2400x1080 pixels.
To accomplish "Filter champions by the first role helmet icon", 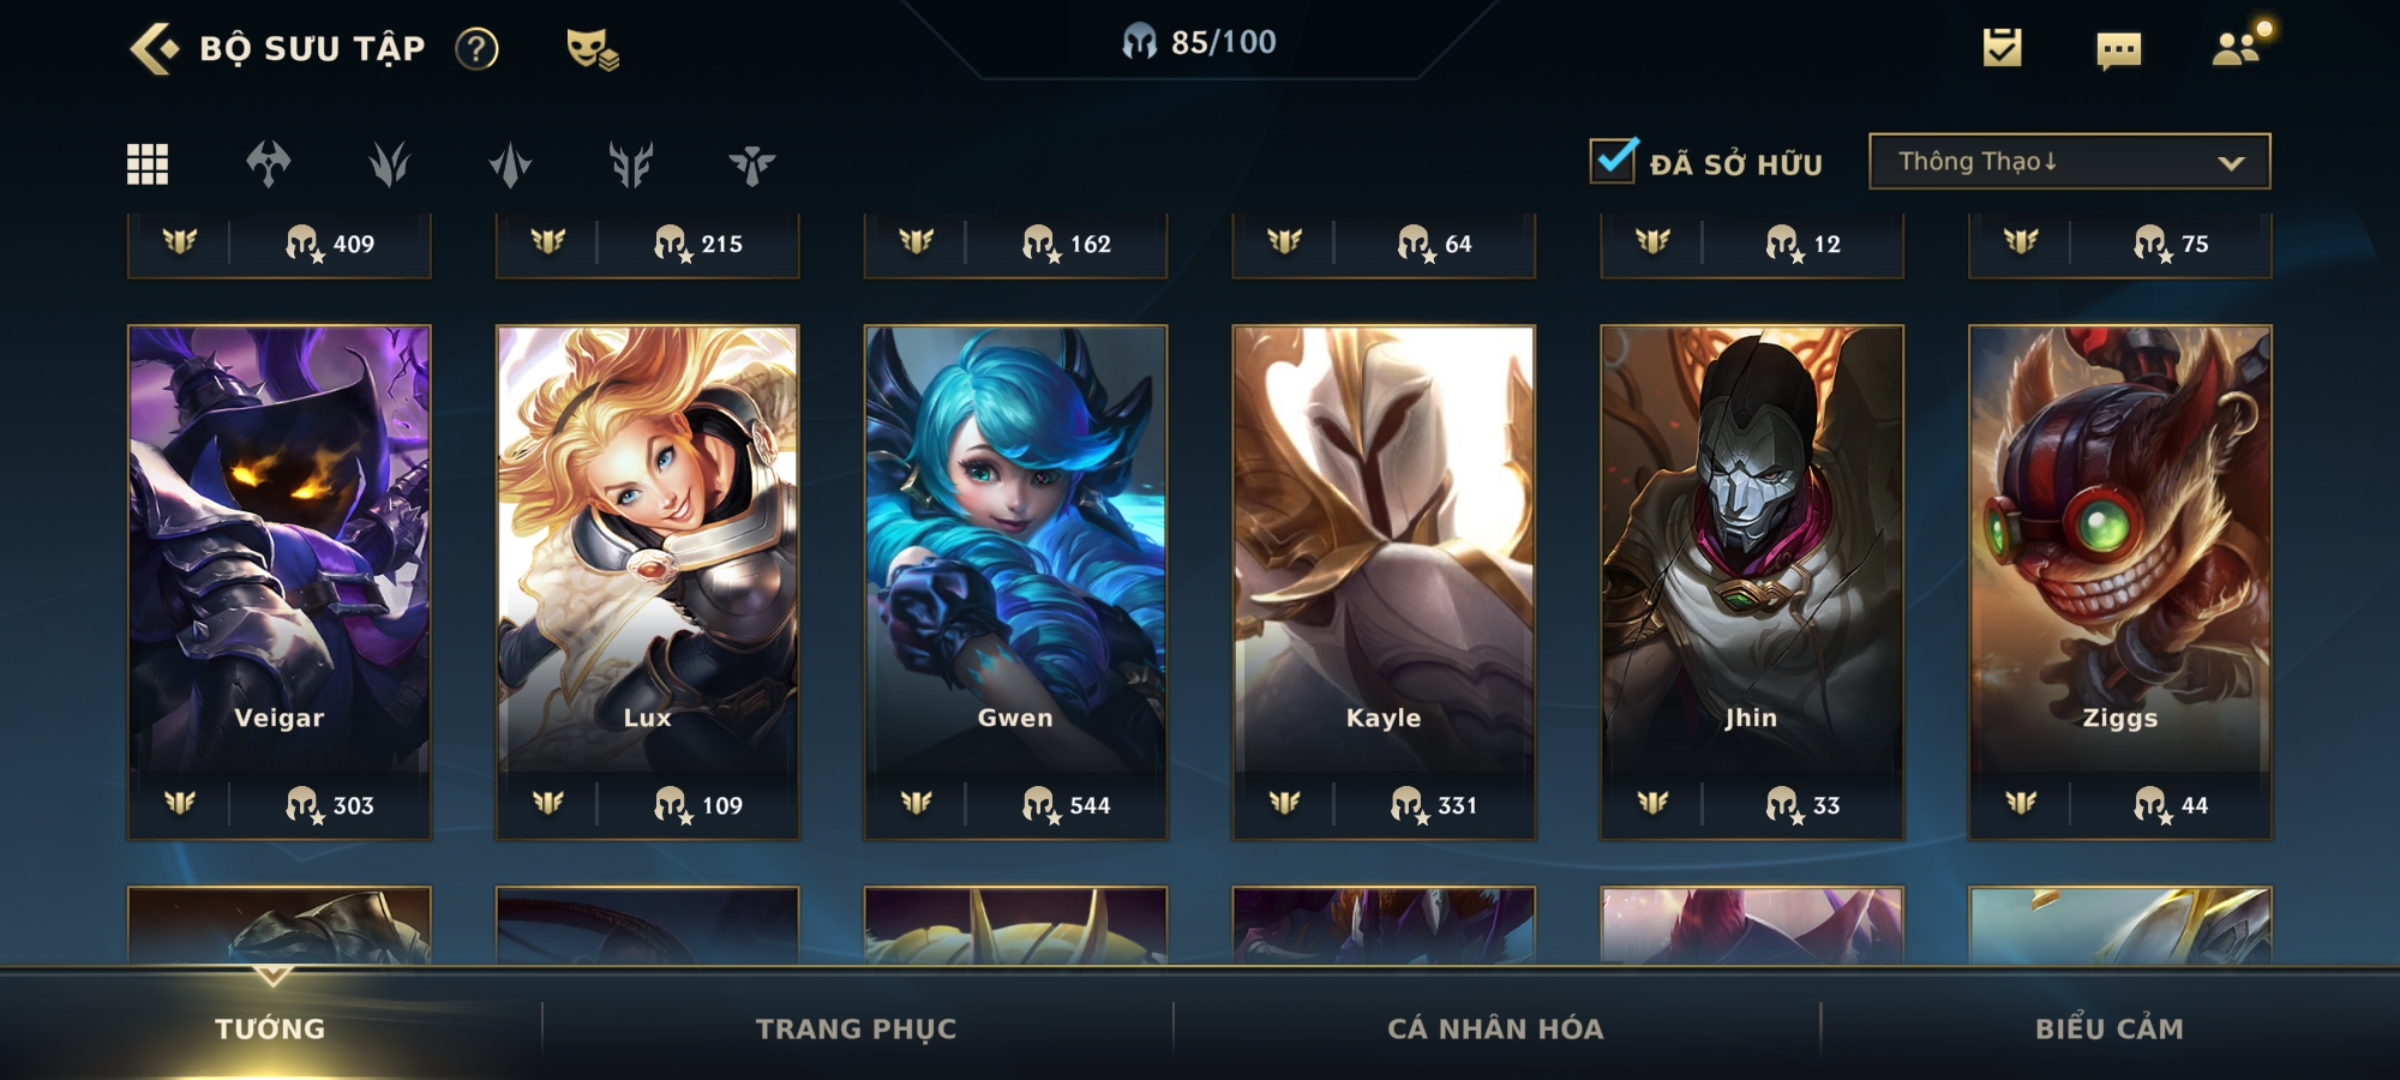I will [268, 164].
